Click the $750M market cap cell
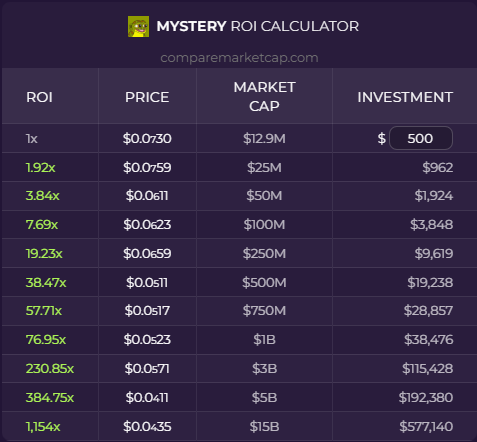477x442 pixels. click(x=264, y=311)
